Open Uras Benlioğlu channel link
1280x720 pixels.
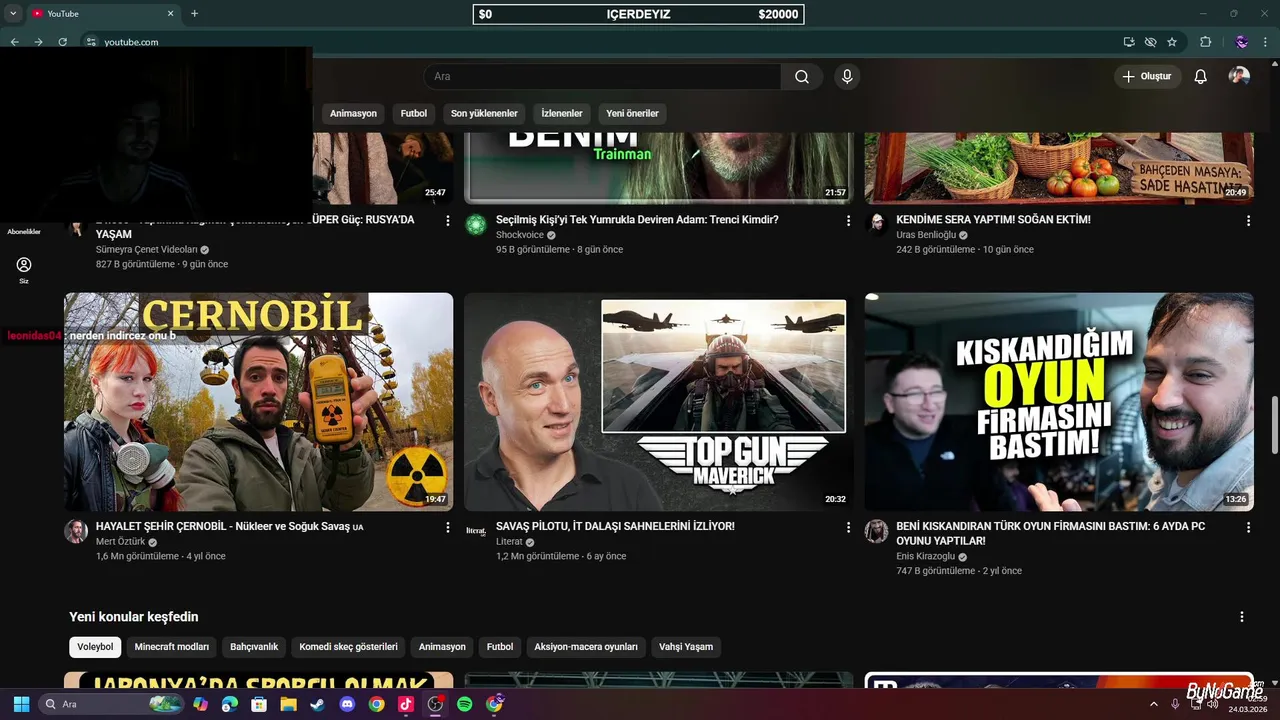(x=926, y=235)
